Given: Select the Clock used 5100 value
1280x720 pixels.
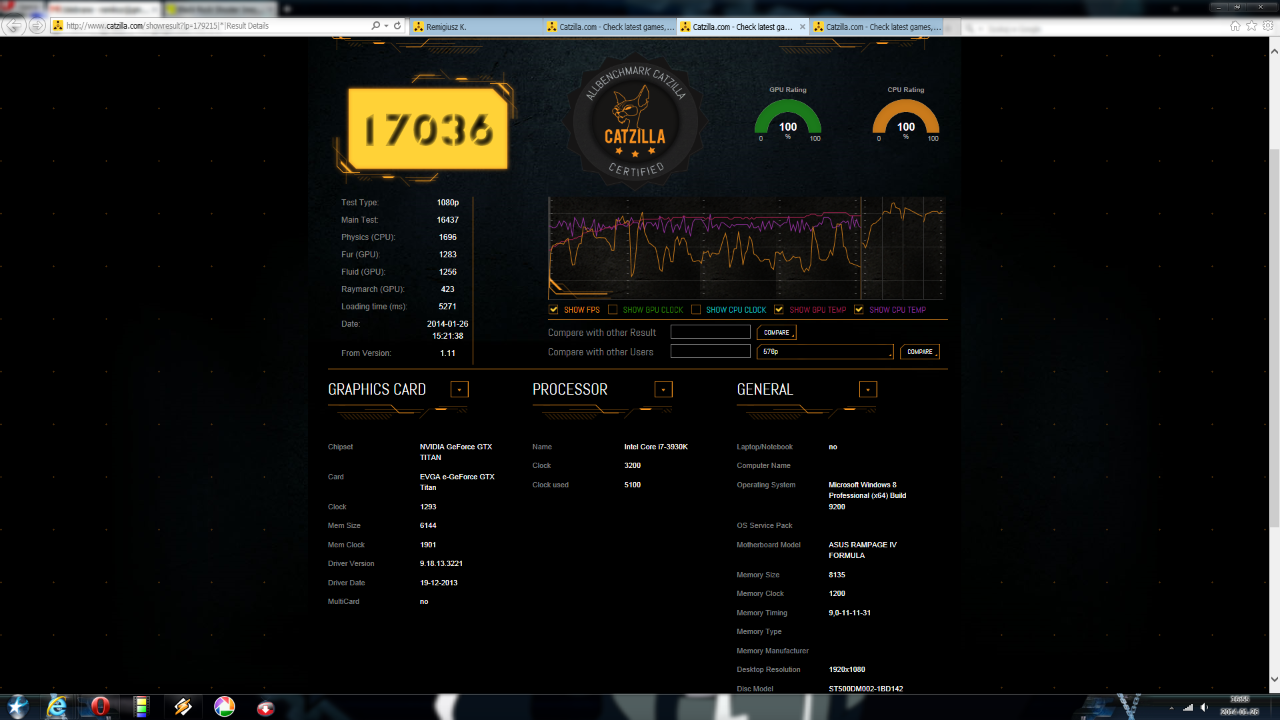Looking at the screenshot, I should point(632,485).
